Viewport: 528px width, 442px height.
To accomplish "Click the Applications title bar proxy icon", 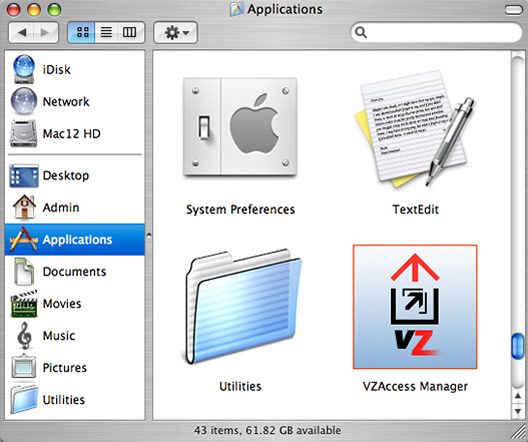I will 237,9.
